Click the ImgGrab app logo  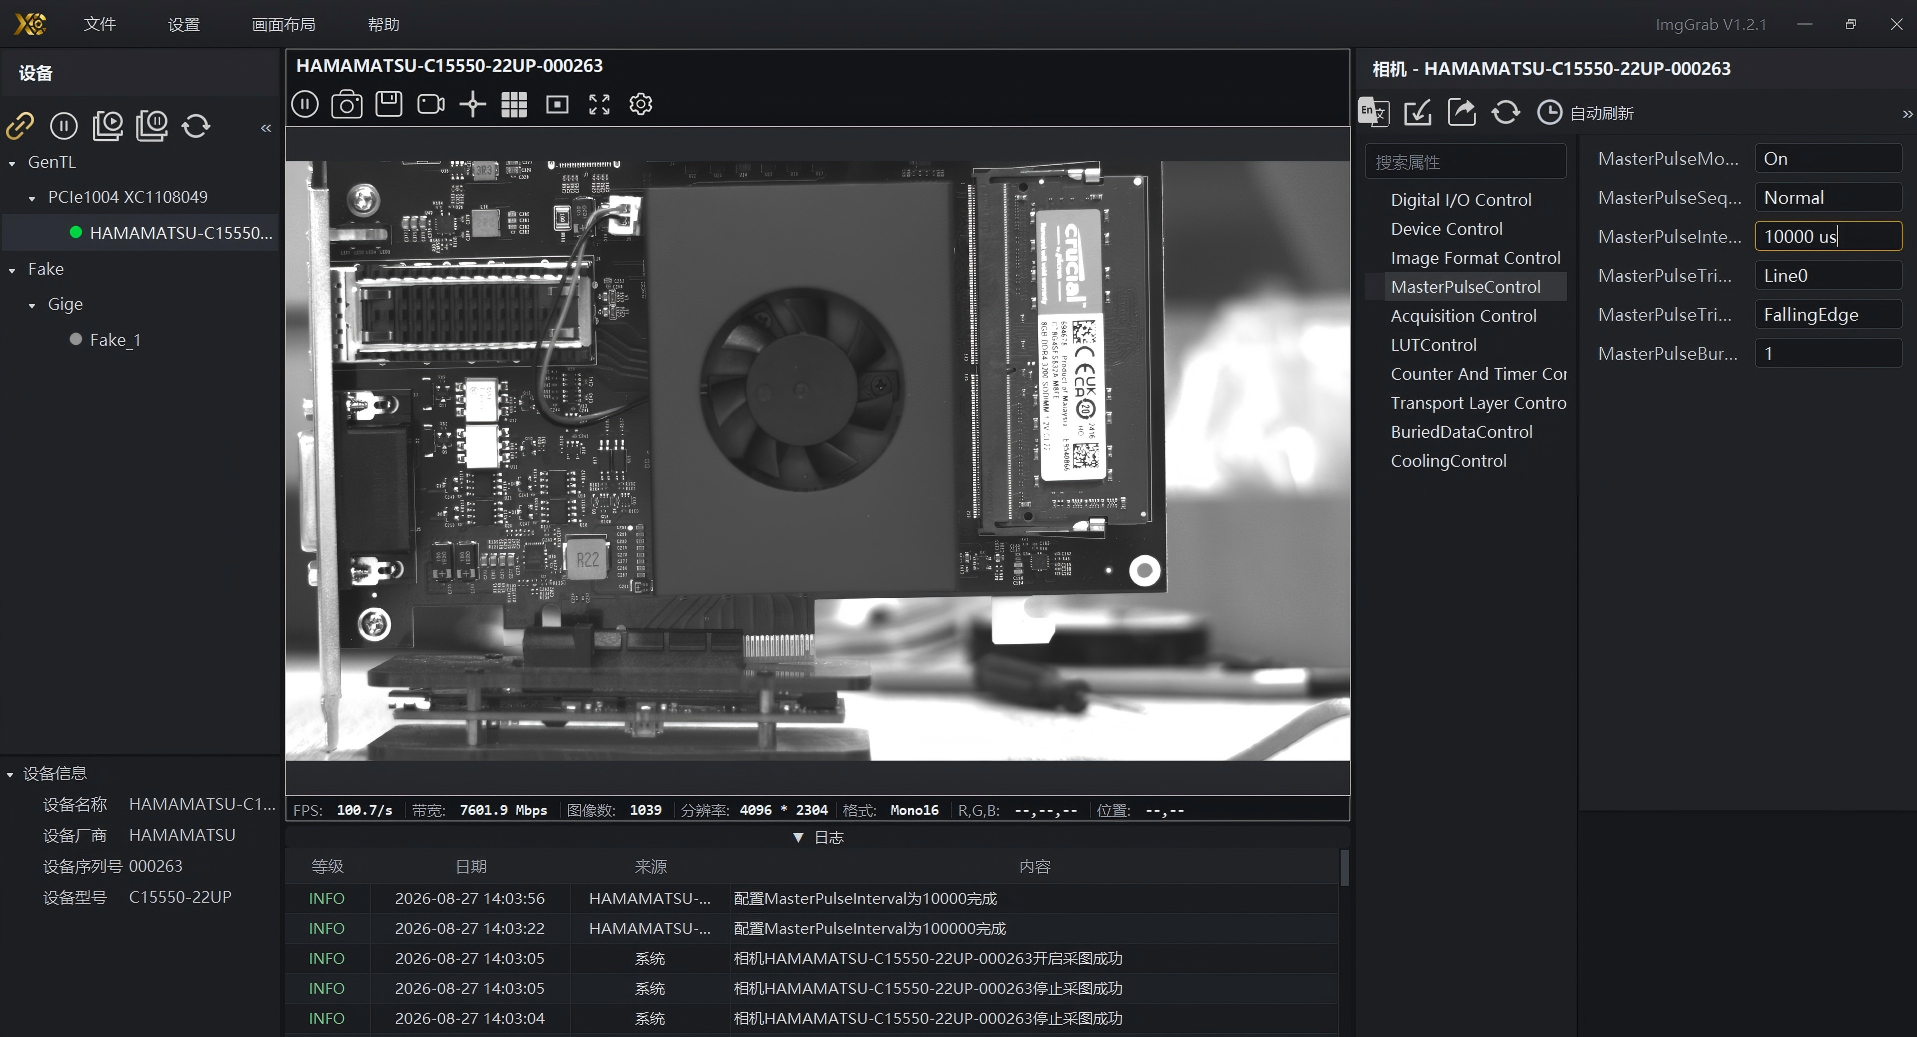[x=31, y=24]
